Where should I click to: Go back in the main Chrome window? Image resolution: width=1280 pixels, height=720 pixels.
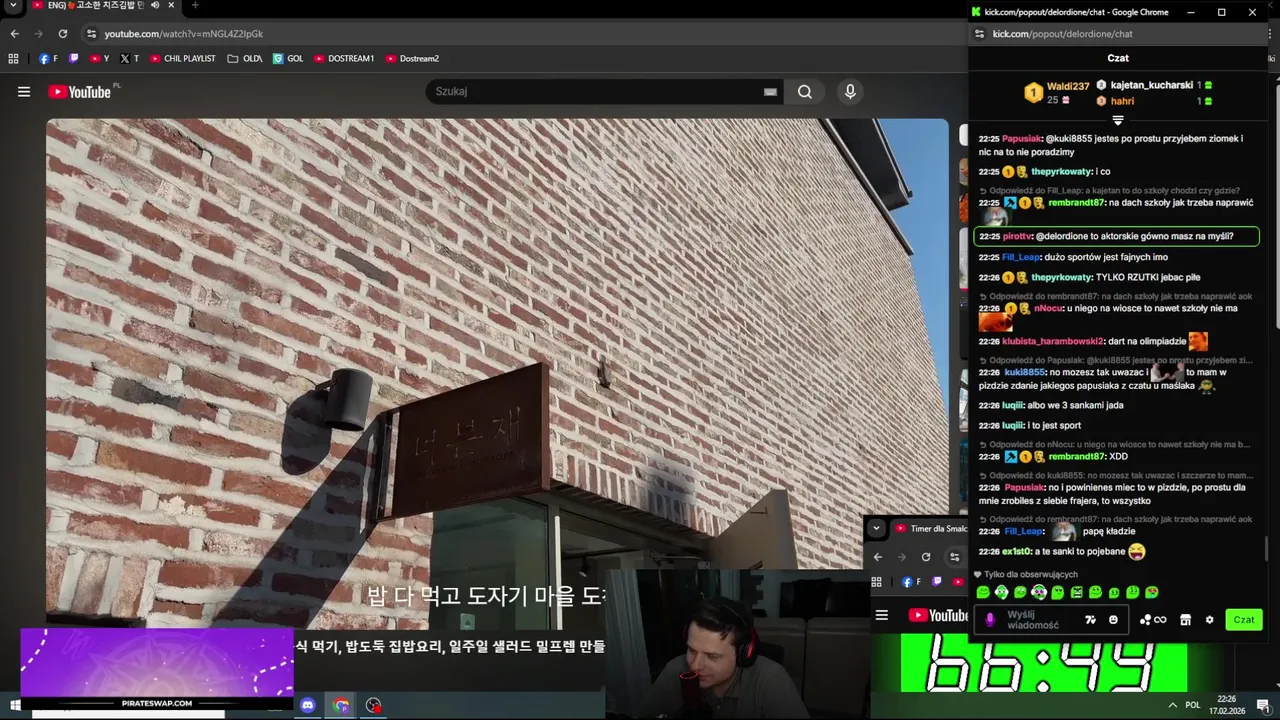pyautogui.click(x=14, y=34)
